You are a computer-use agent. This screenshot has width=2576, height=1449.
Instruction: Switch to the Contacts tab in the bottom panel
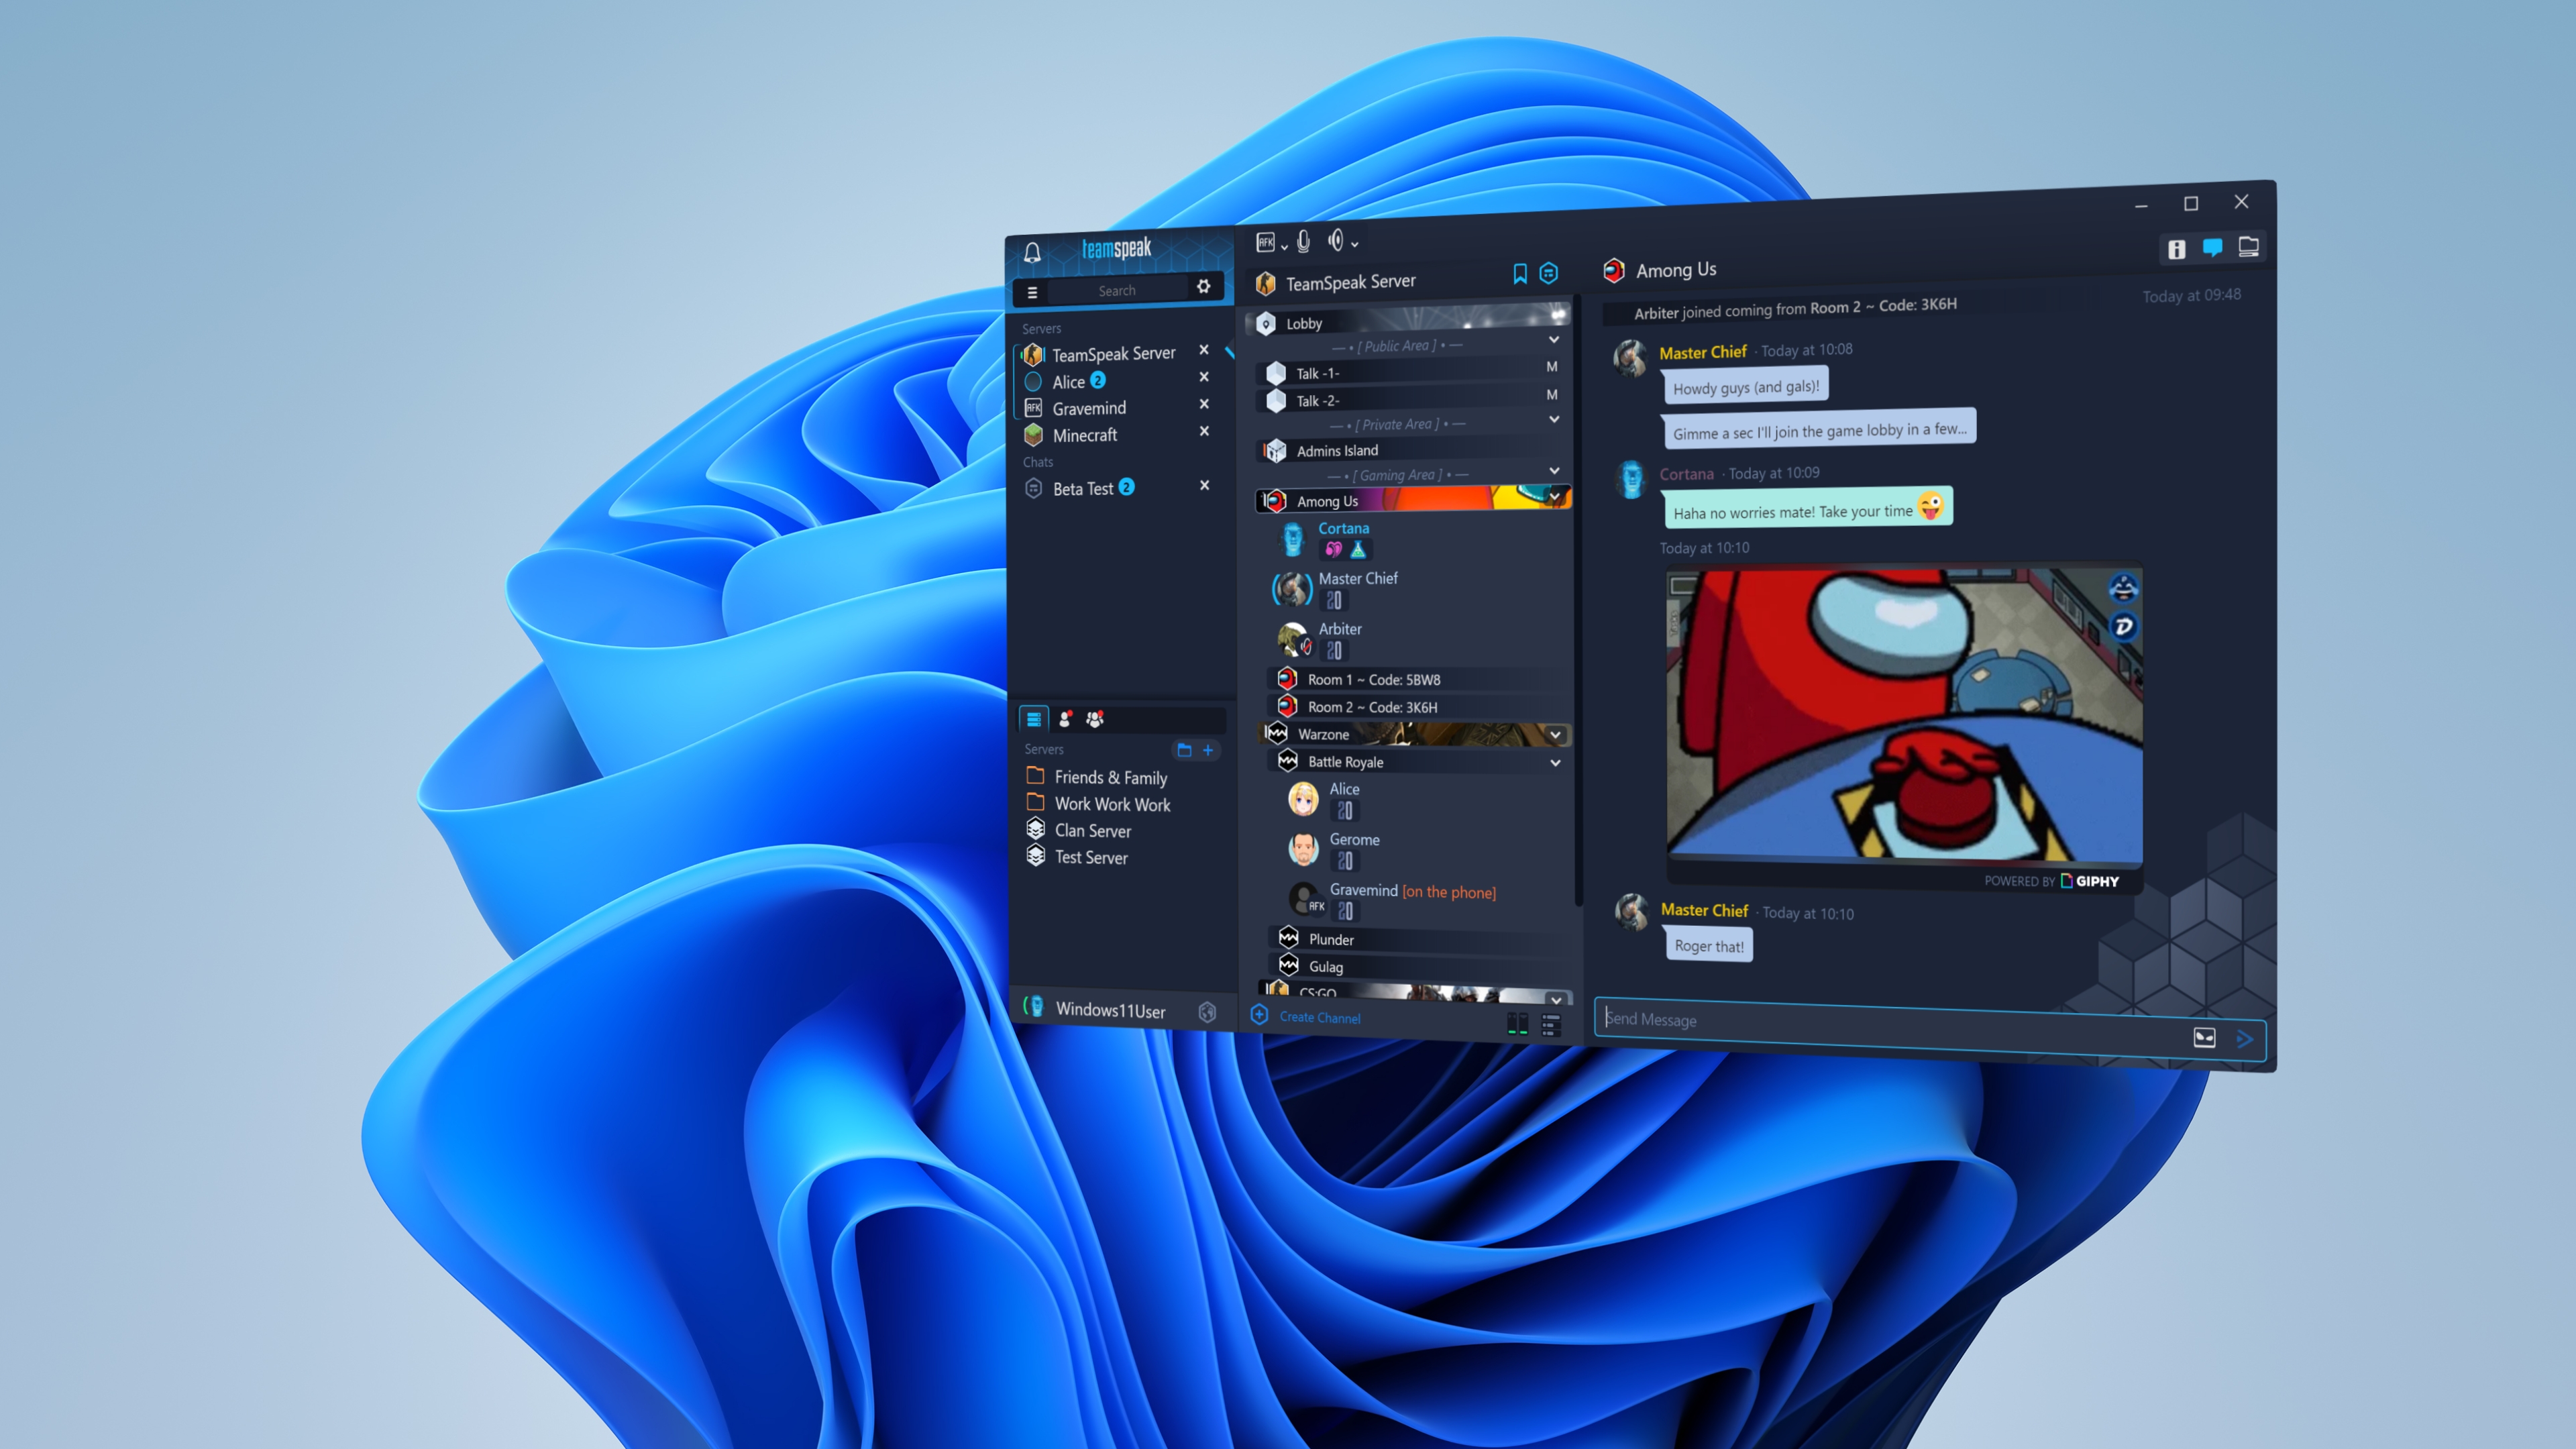pyautogui.click(x=1065, y=720)
